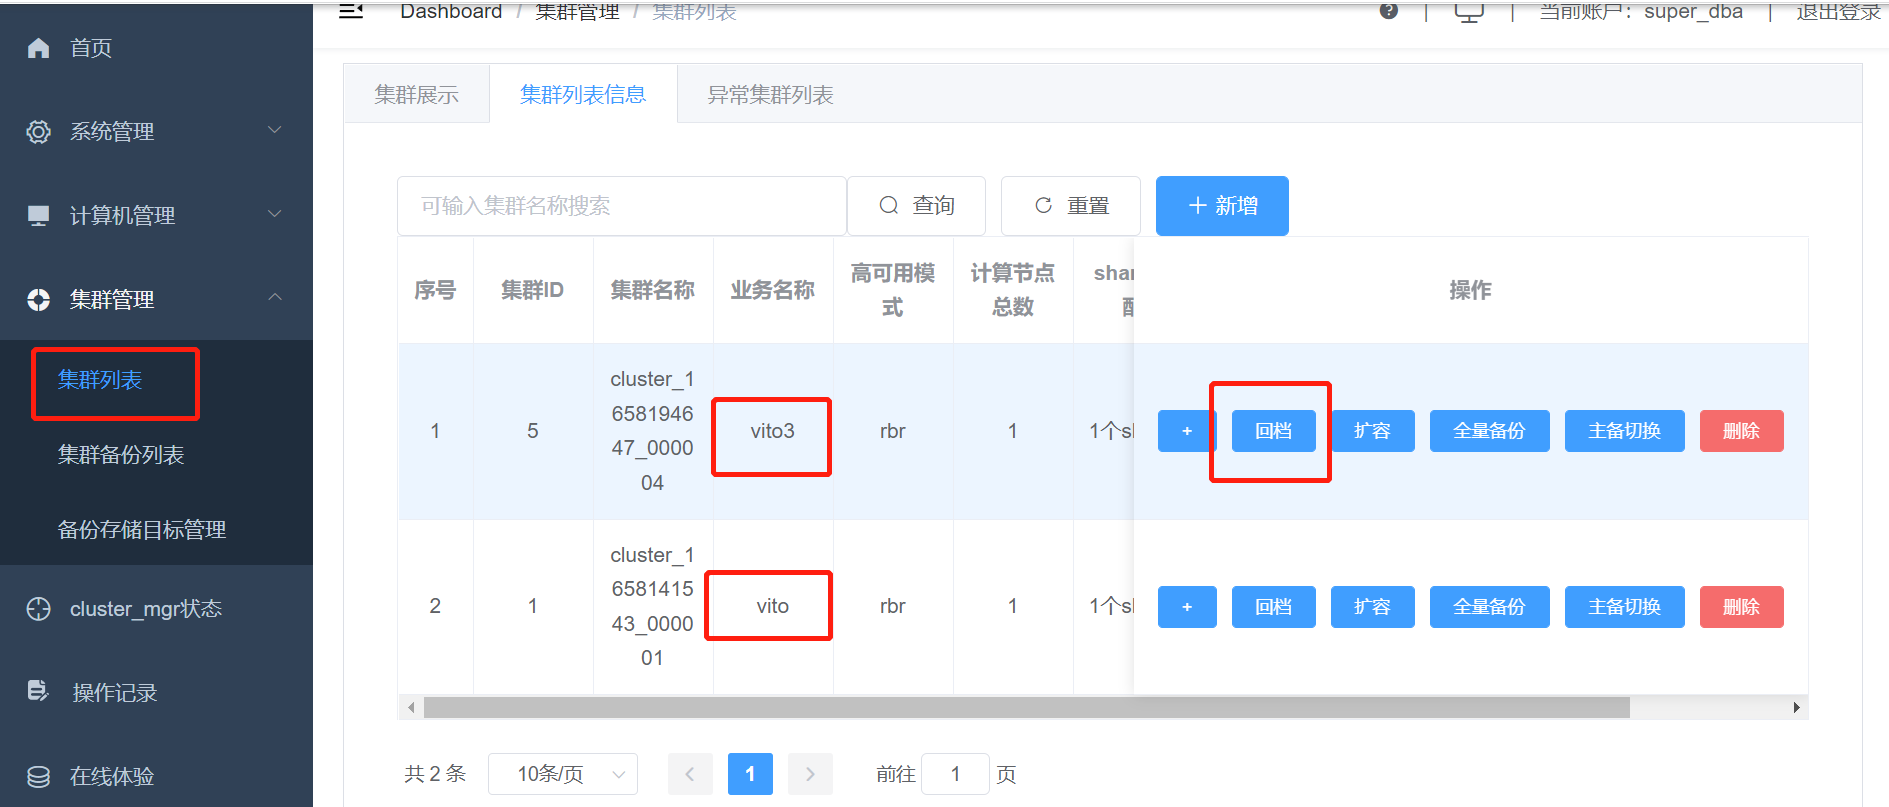Click 回档 for the vito3 cluster

[1273, 431]
